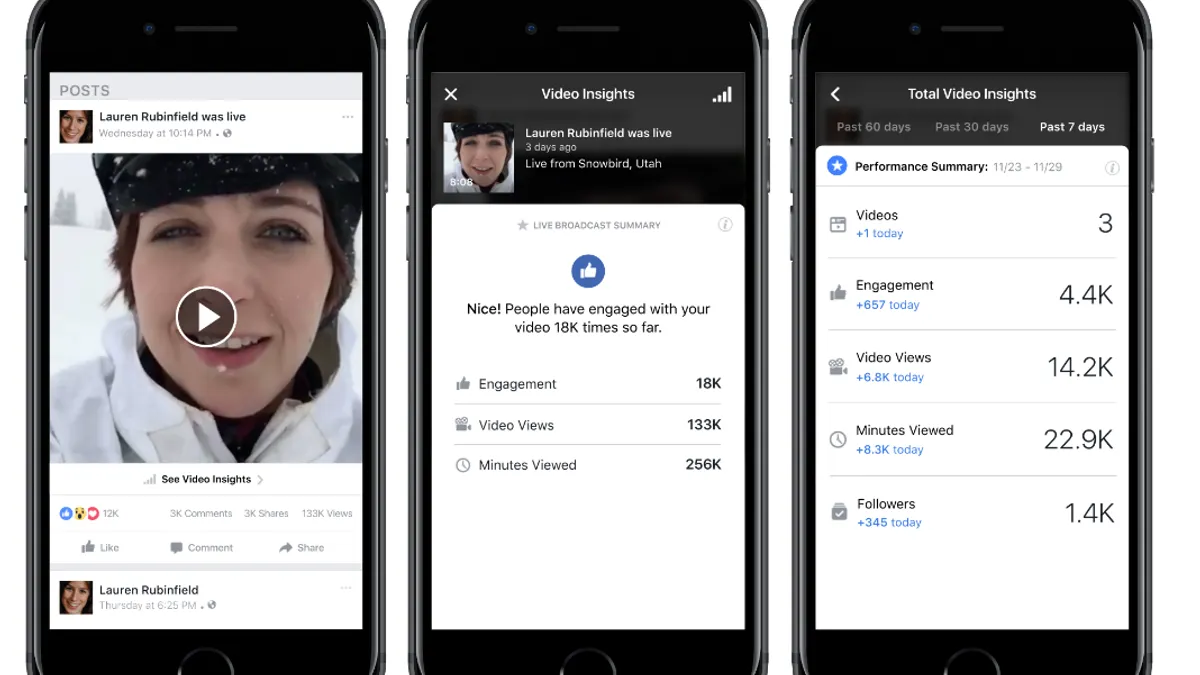Click the chevron next to See Video Insights

(261, 480)
